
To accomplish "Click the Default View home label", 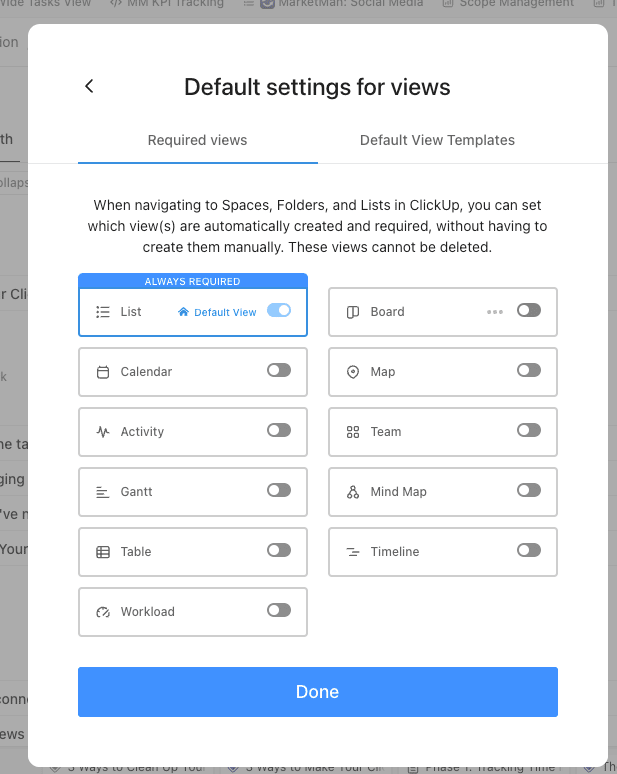I will [x=217, y=312].
